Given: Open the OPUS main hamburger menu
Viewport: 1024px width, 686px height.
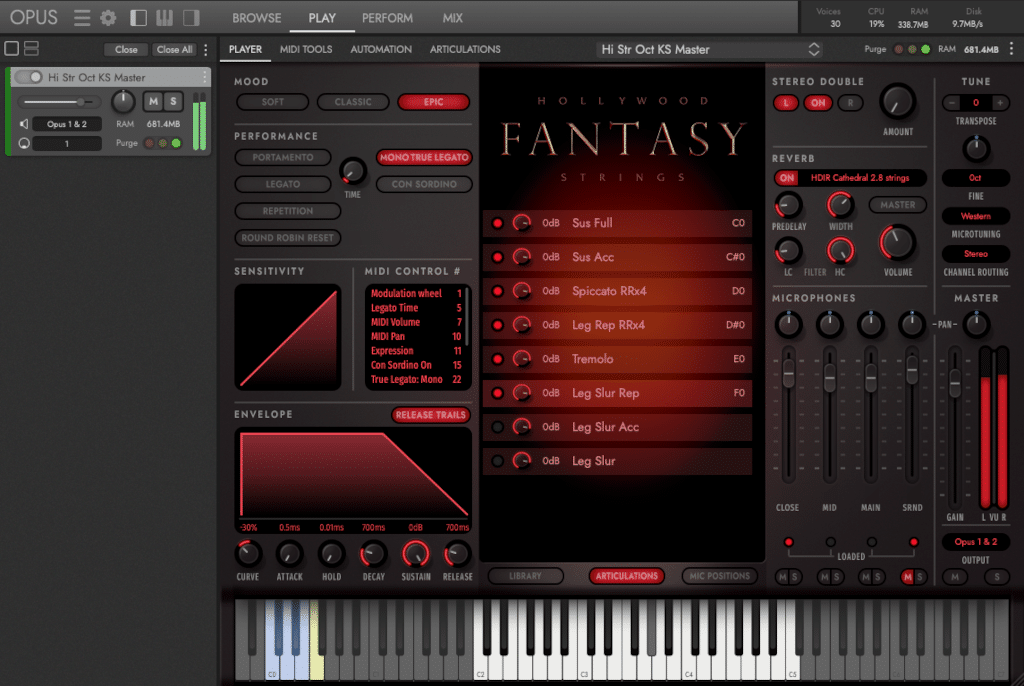Looking at the screenshot, I should (x=82, y=18).
